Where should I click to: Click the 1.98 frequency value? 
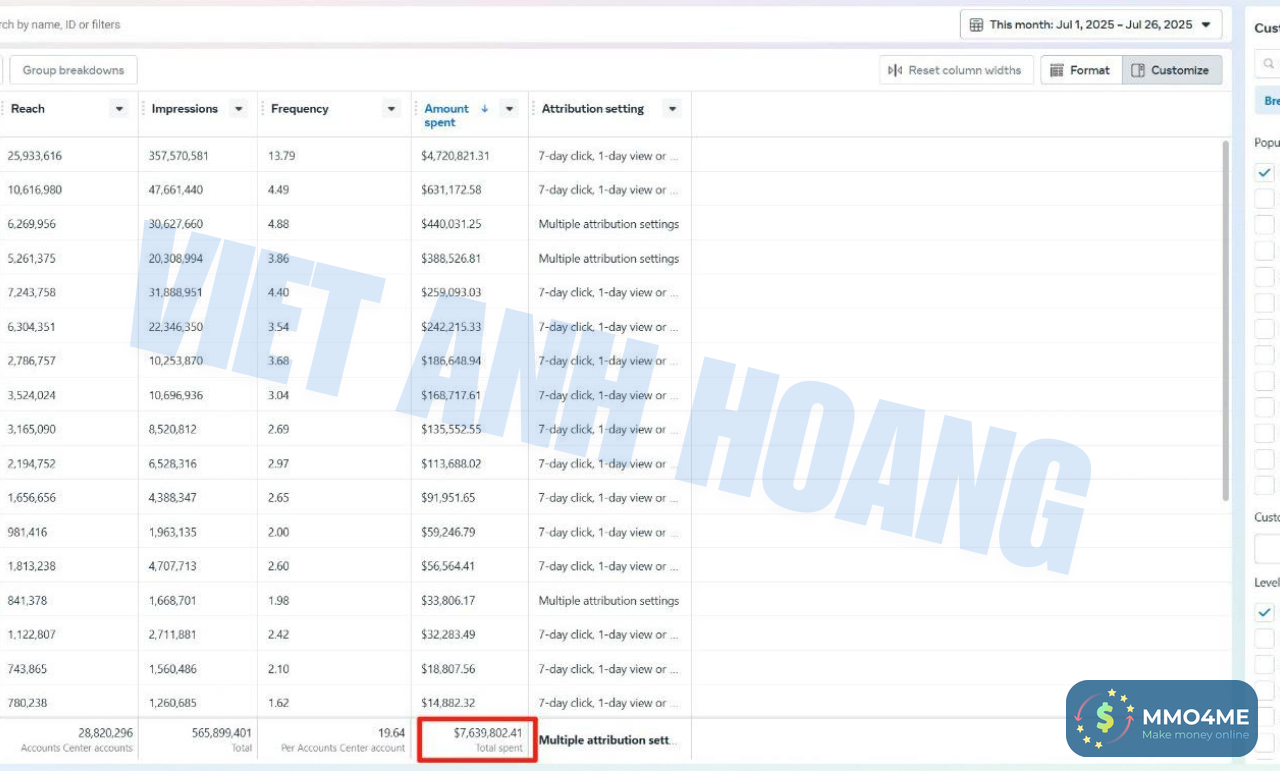(x=278, y=601)
